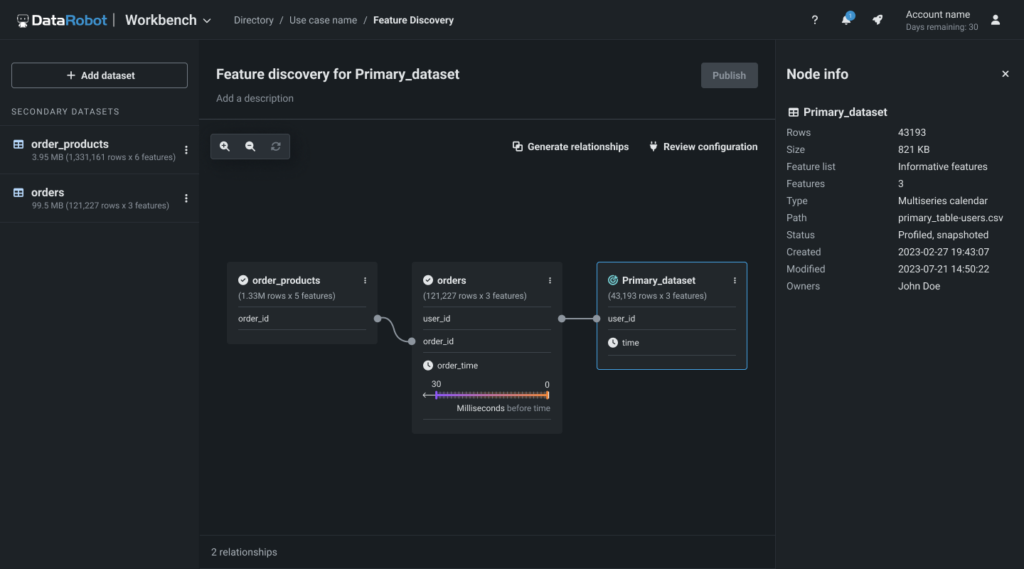Click the Milliseconds unit label

[480, 408]
